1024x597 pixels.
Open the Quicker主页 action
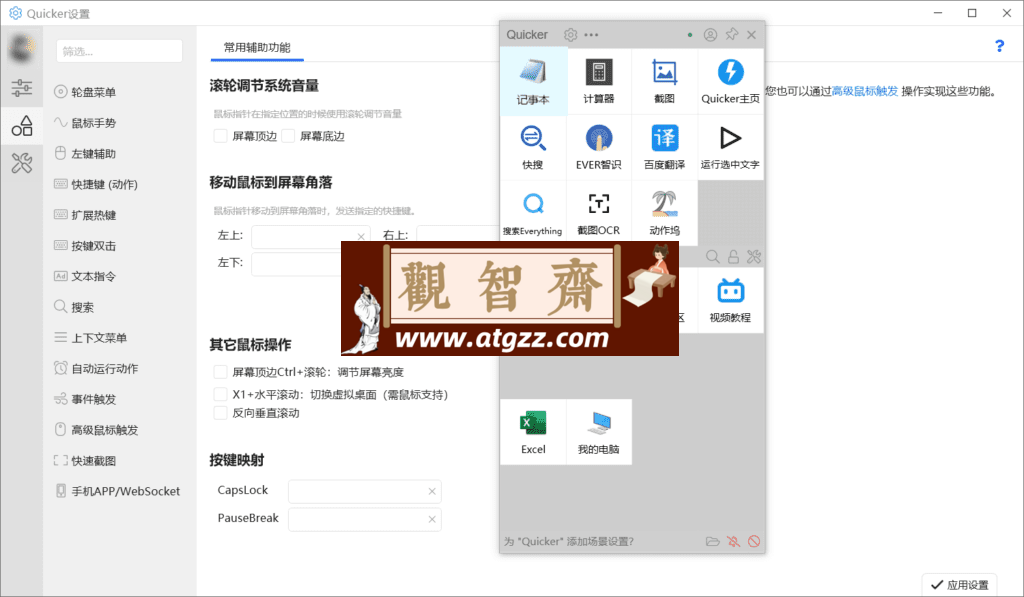point(730,82)
